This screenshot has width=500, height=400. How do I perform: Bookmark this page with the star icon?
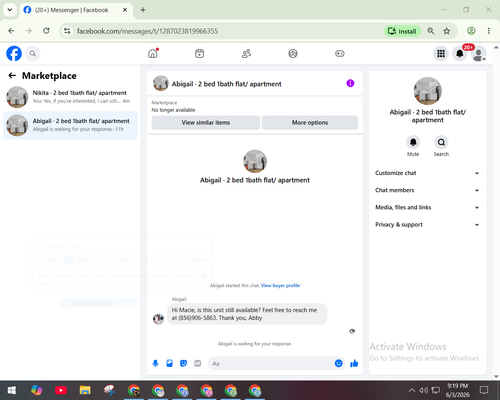pos(447,31)
